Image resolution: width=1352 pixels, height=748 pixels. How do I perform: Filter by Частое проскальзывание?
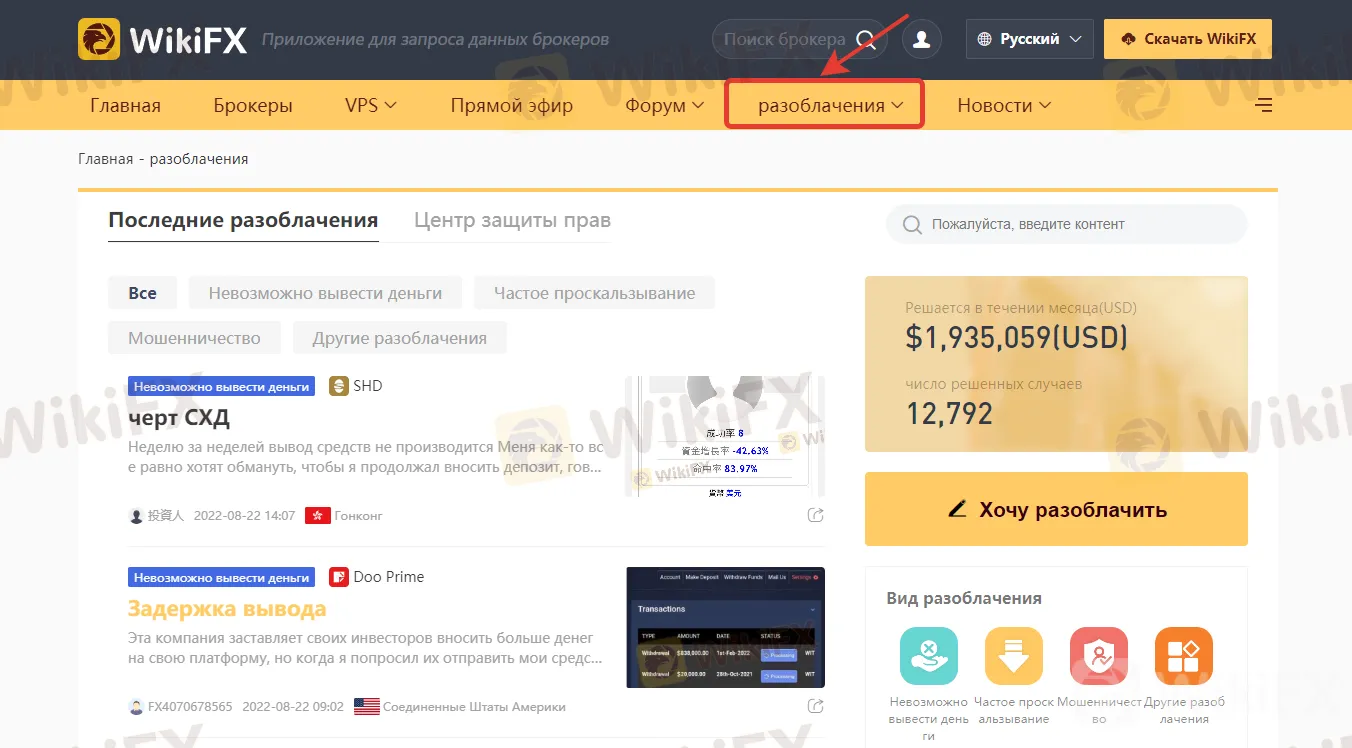coord(594,293)
